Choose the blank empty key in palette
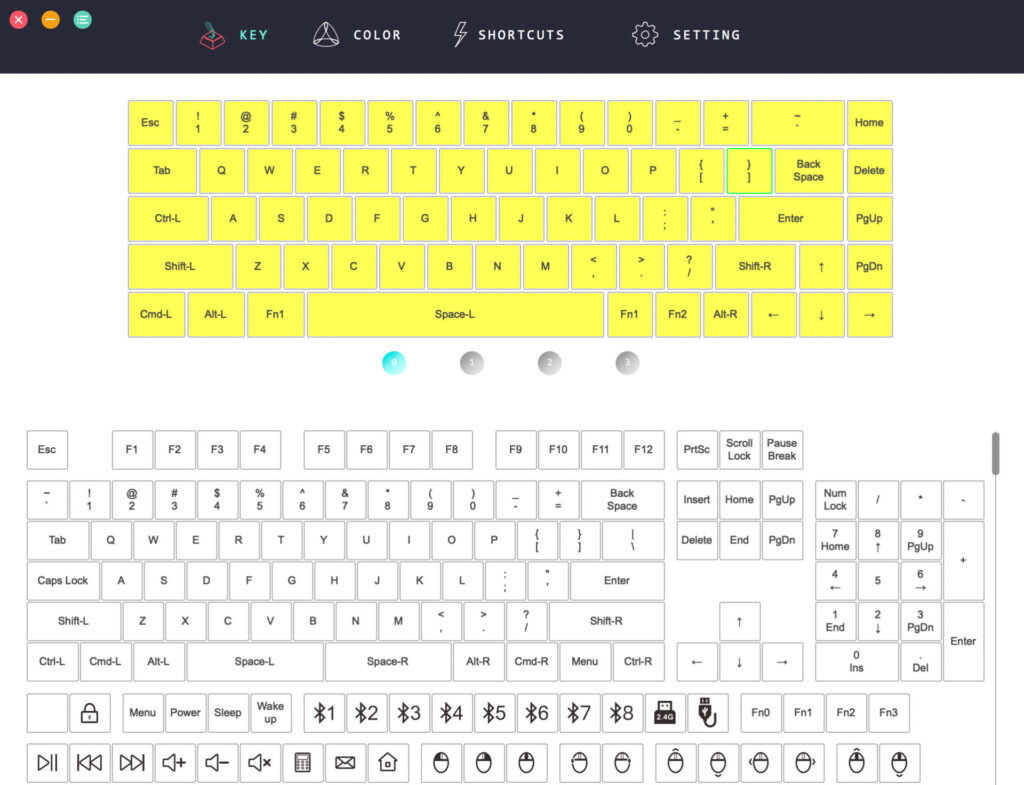Viewport: 1024px width, 785px height. coord(47,713)
